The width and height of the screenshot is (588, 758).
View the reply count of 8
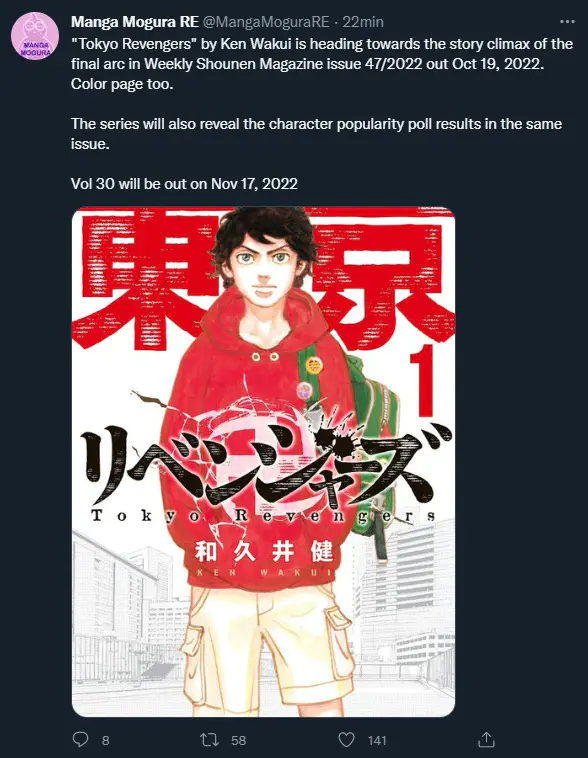[105, 740]
